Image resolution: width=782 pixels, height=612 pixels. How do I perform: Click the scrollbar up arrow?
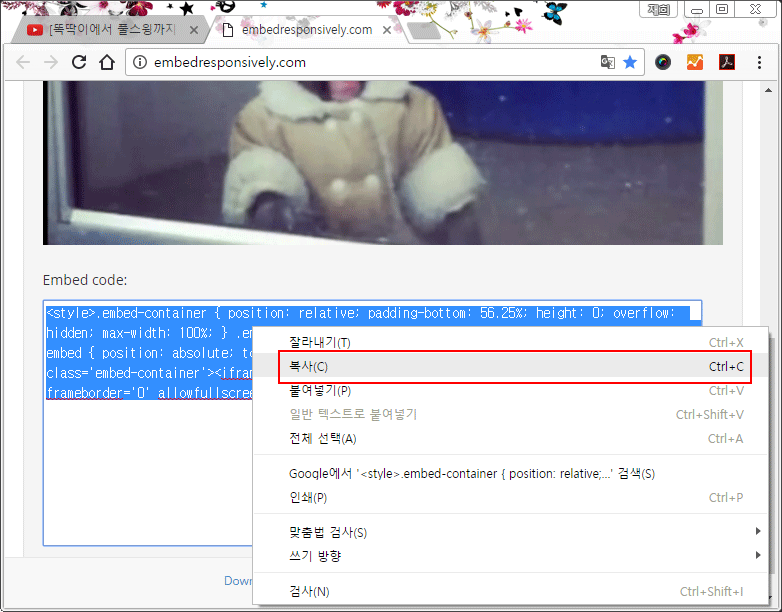[768, 90]
